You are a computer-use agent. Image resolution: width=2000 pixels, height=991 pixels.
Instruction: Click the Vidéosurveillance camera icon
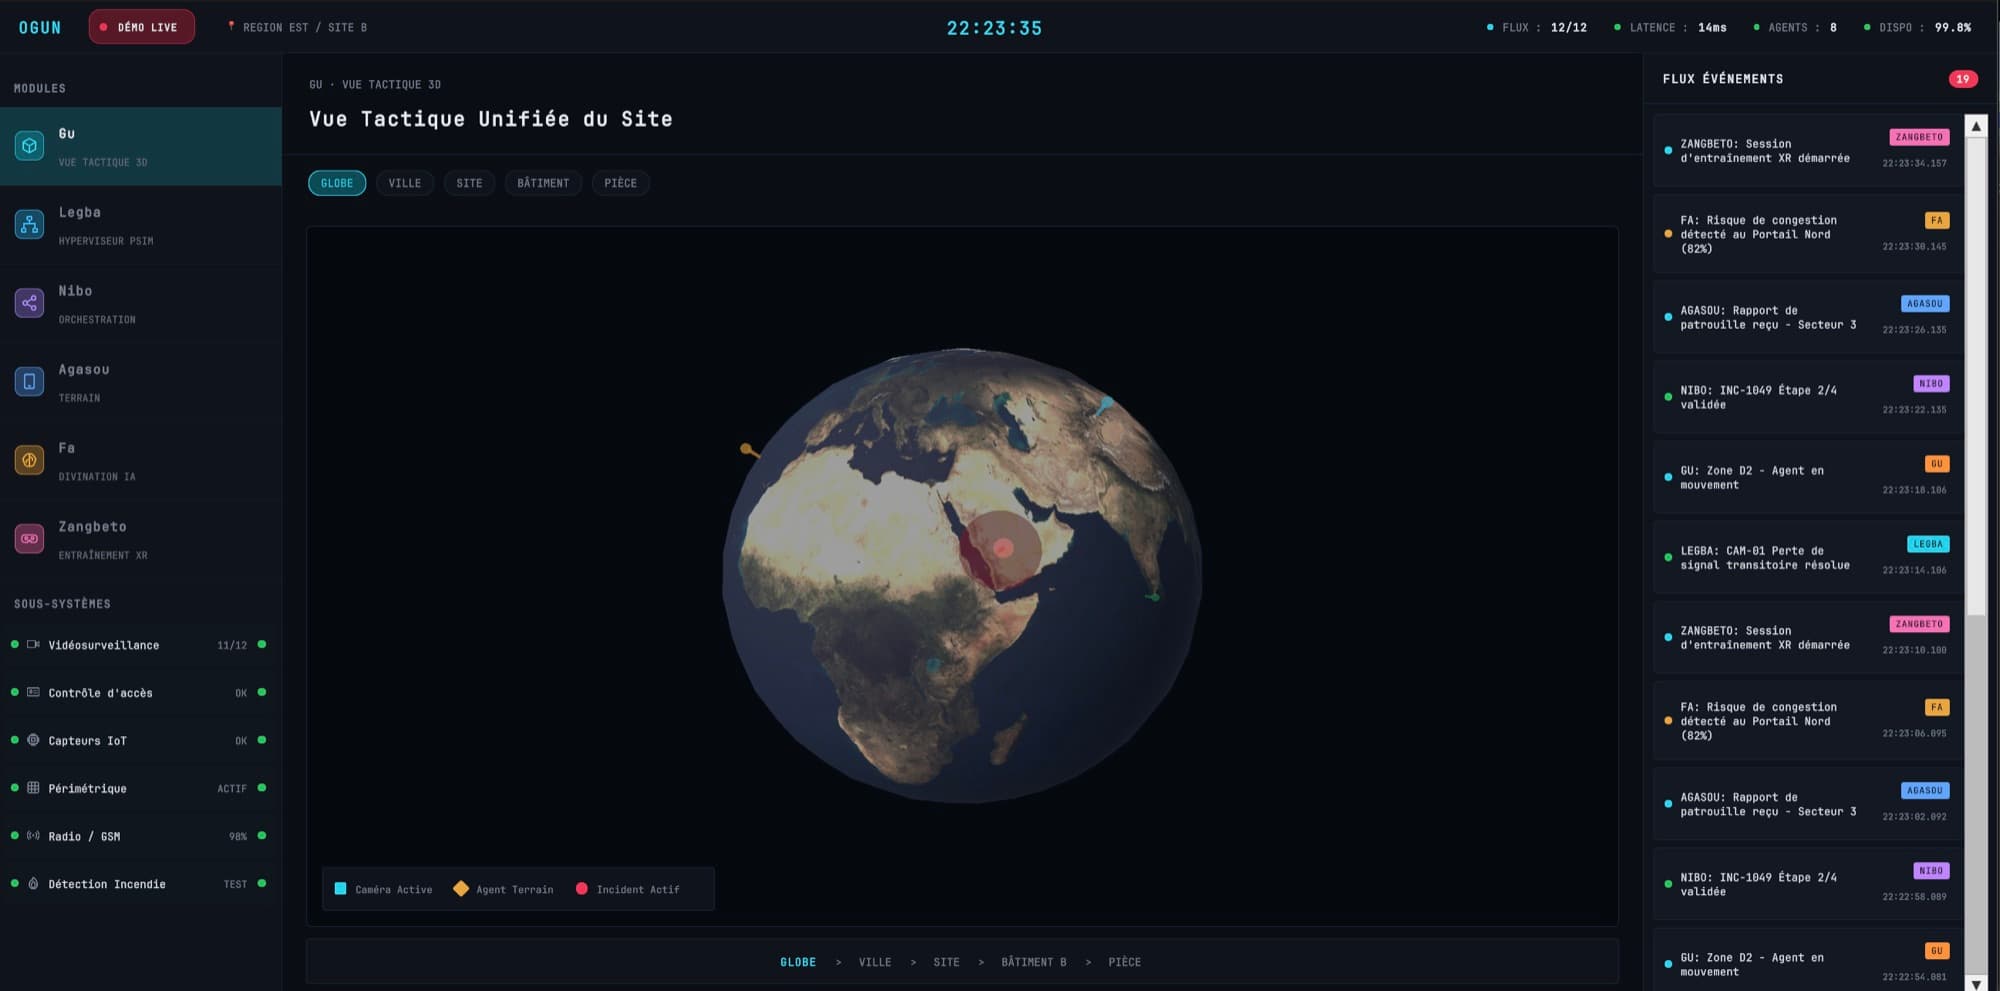tap(33, 645)
